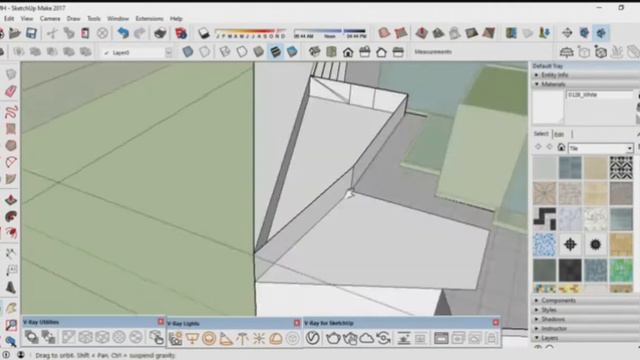The height and width of the screenshot is (360, 640).
Task: Switch to Top view
Action: [x=331, y=52]
